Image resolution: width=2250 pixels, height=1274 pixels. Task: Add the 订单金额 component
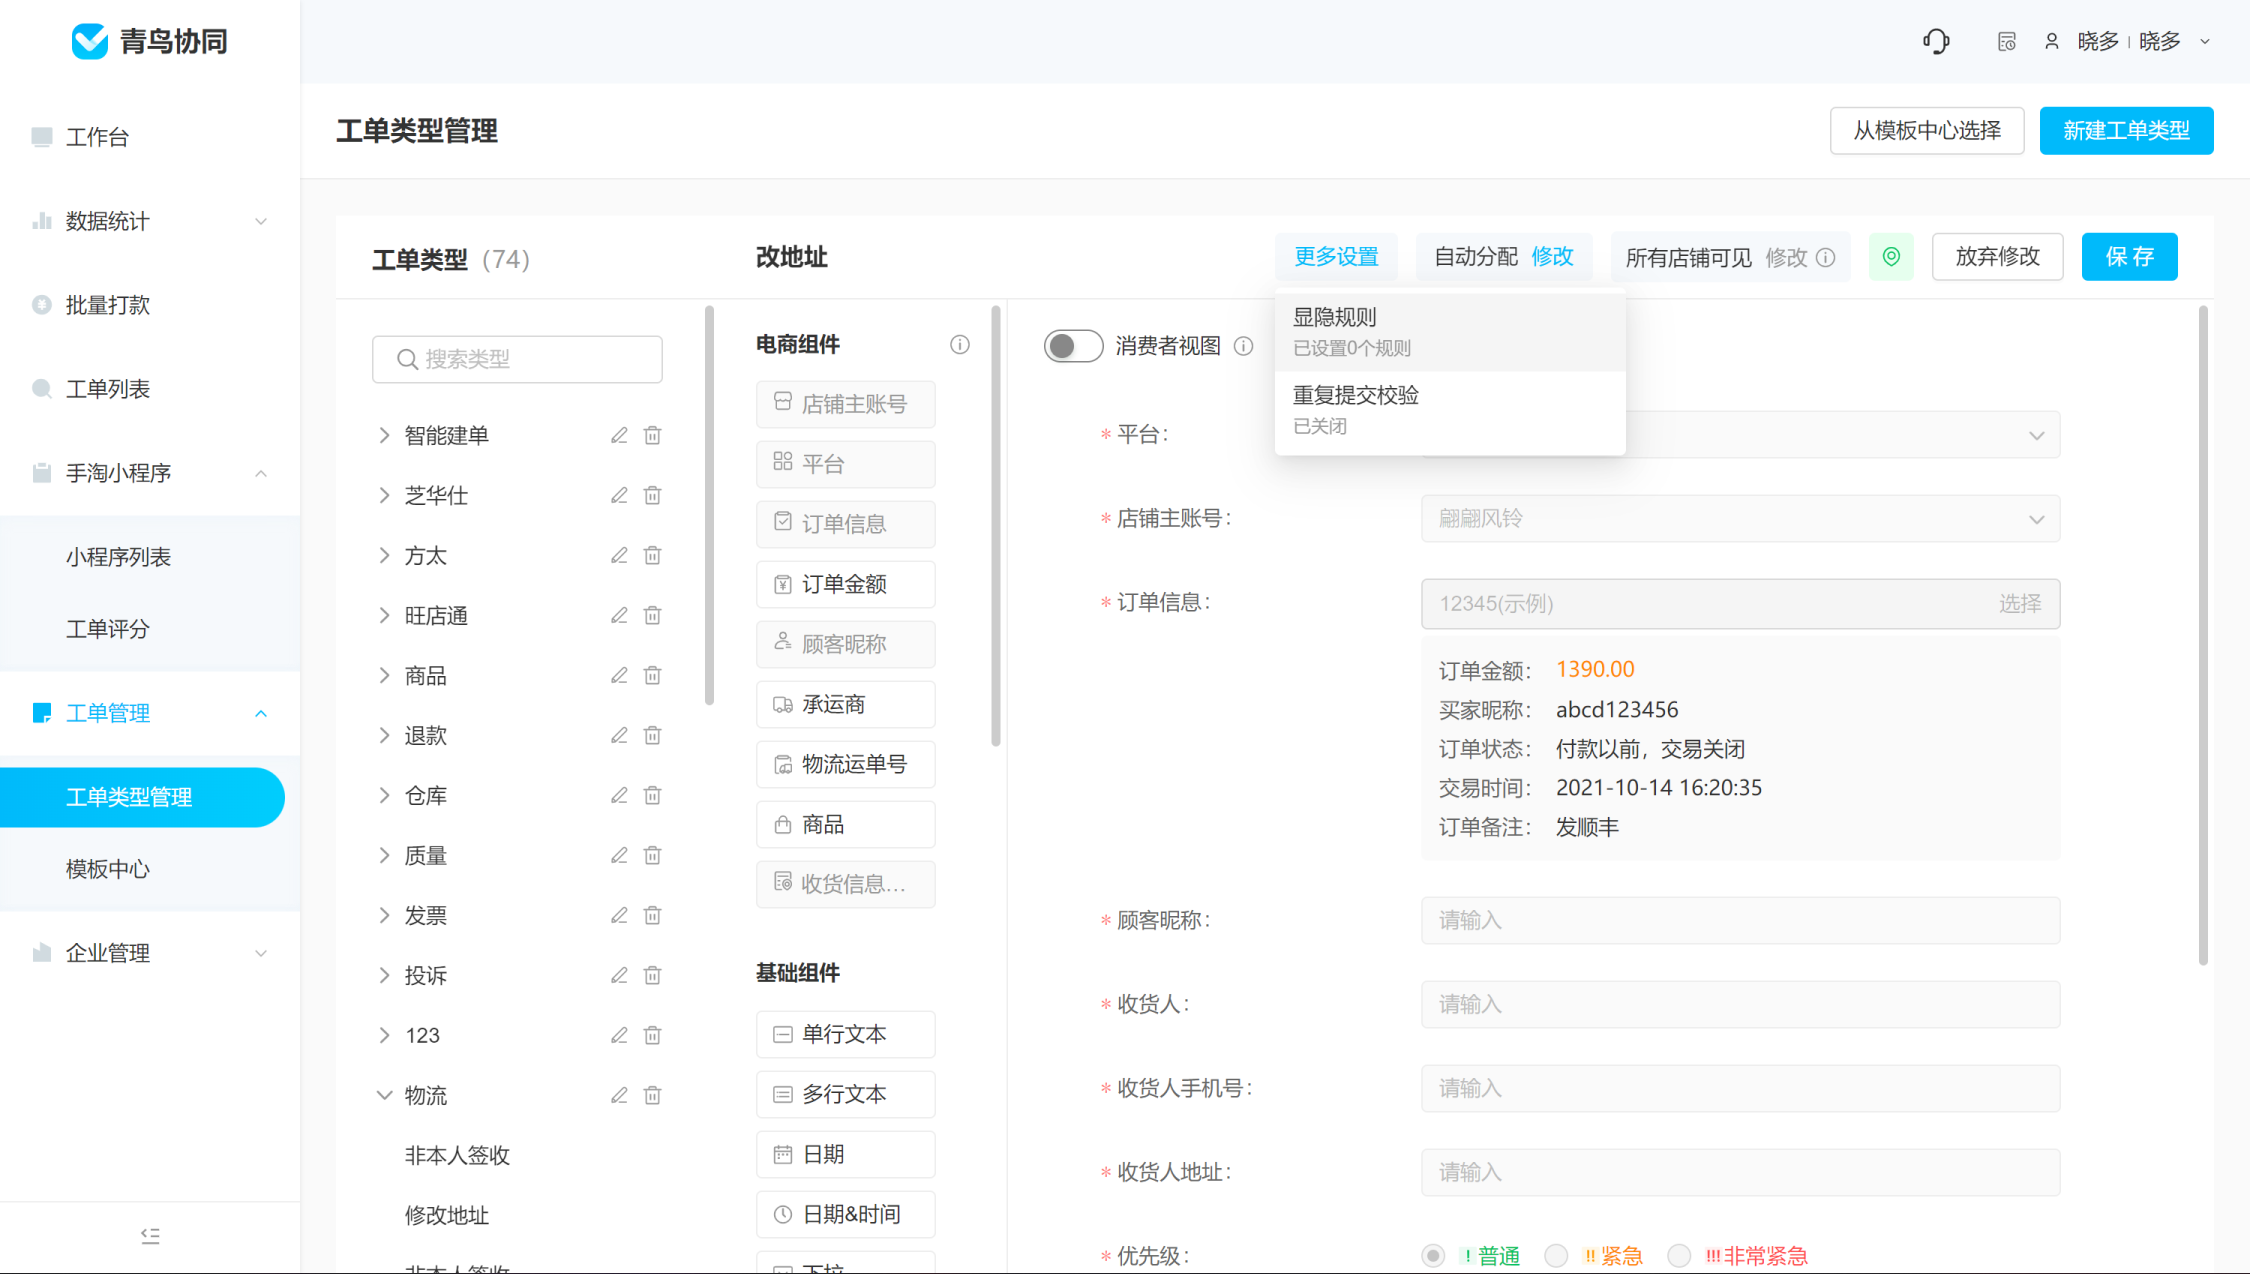845,584
